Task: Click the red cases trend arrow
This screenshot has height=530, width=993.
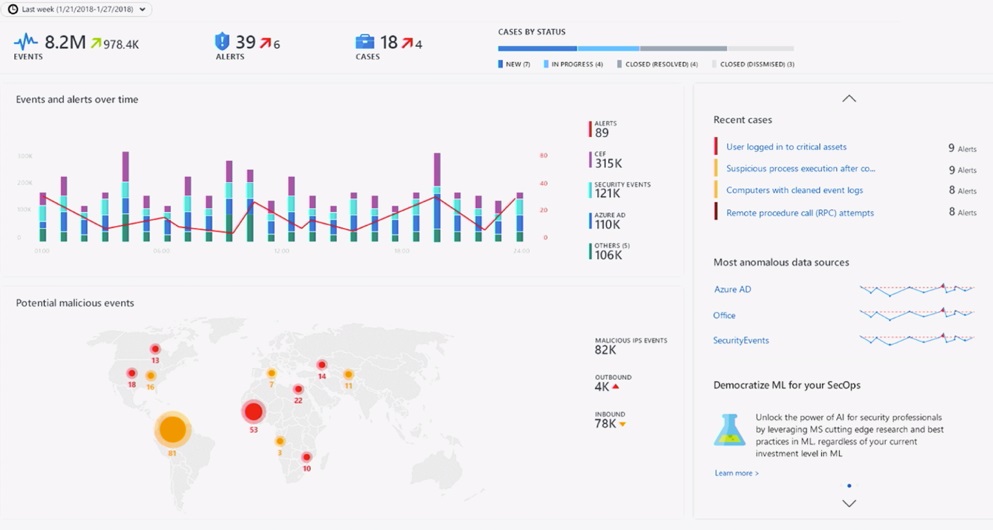Action: click(408, 43)
